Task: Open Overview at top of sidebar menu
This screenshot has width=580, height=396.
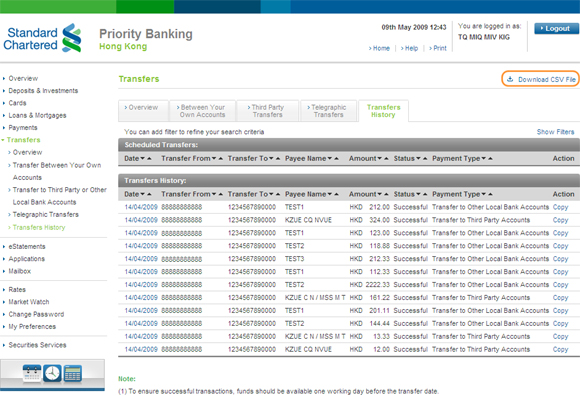Action: pyautogui.click(x=23, y=78)
